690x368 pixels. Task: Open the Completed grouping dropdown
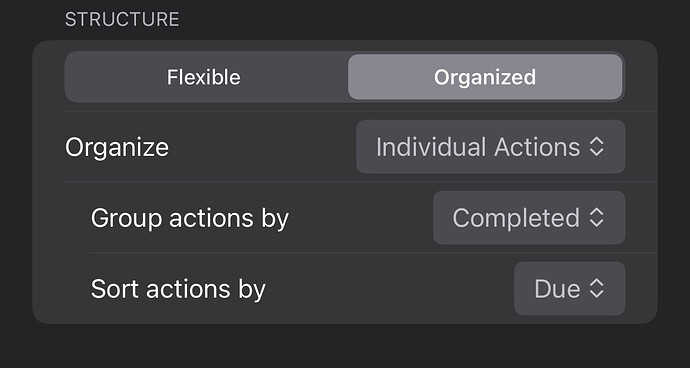coord(529,218)
